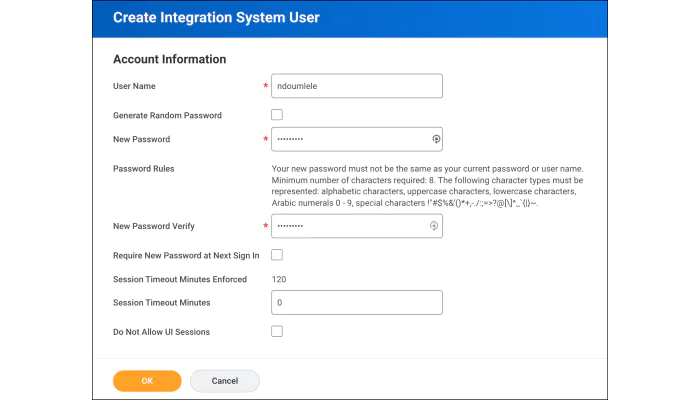Screen dimensions: 700x400
Task: Click the Create Integration System User title
Action: pos(216,18)
